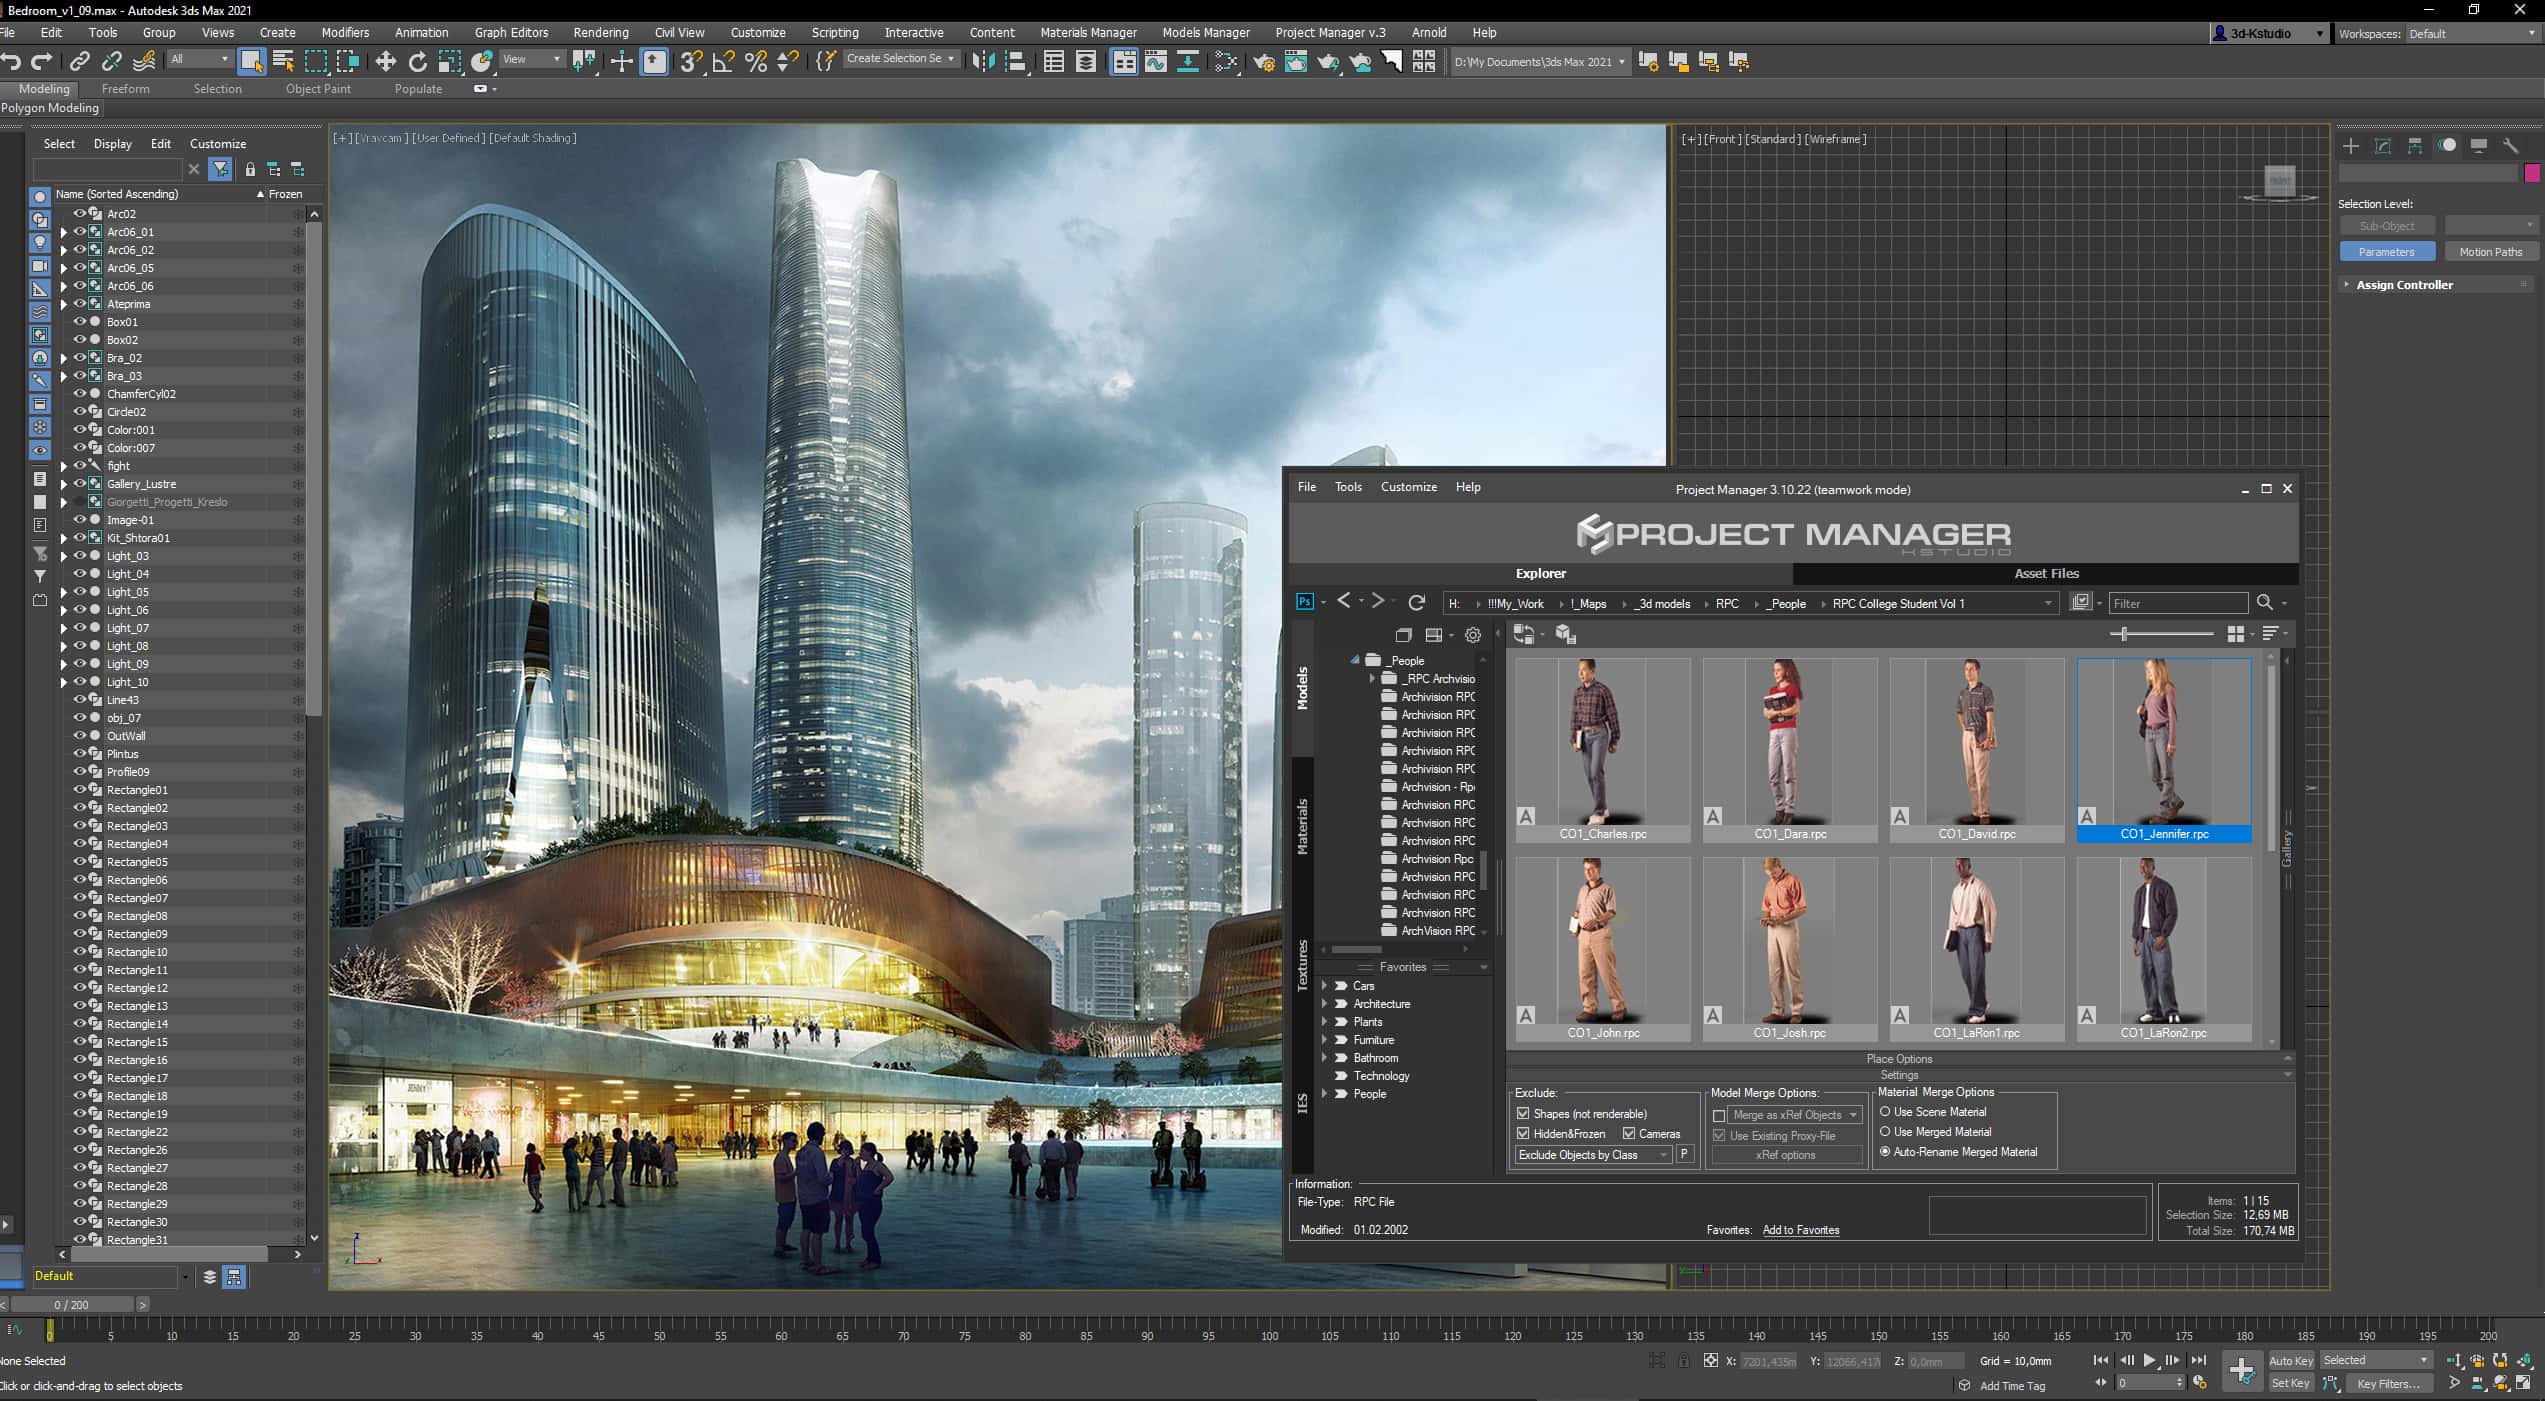The width and height of the screenshot is (2545, 1401).
Task: Click the Undo arrow icon
Action: tap(11, 62)
